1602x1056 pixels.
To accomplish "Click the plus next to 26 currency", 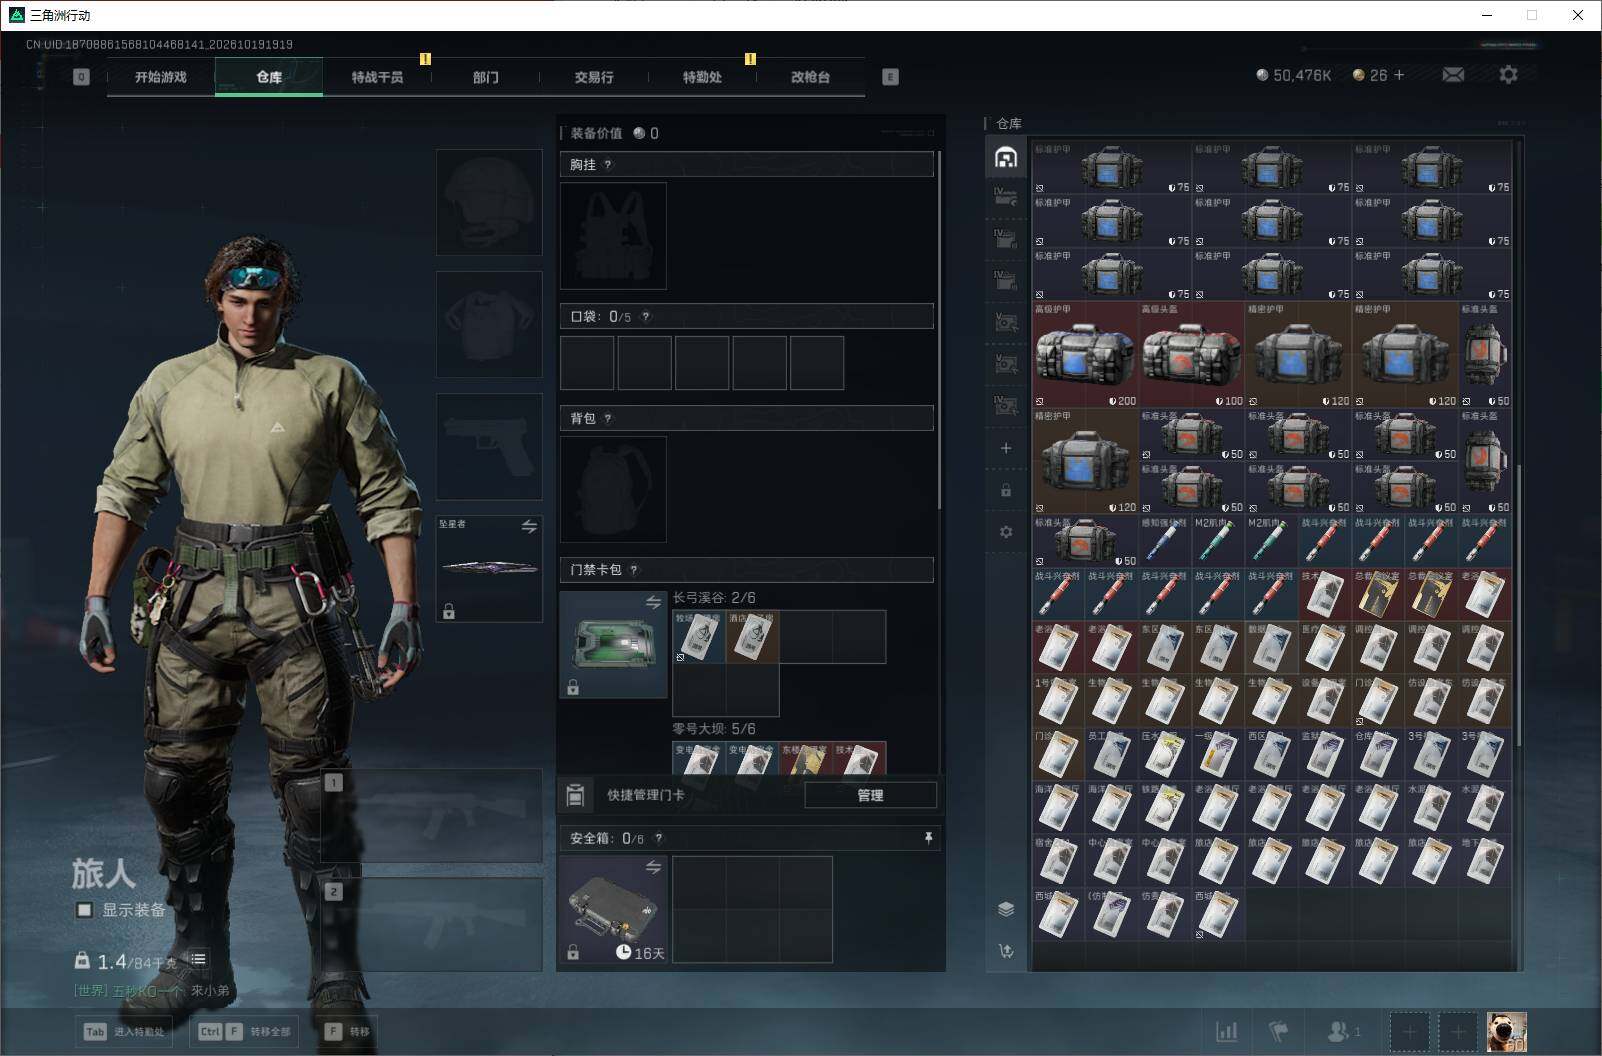I will pyautogui.click(x=1399, y=75).
